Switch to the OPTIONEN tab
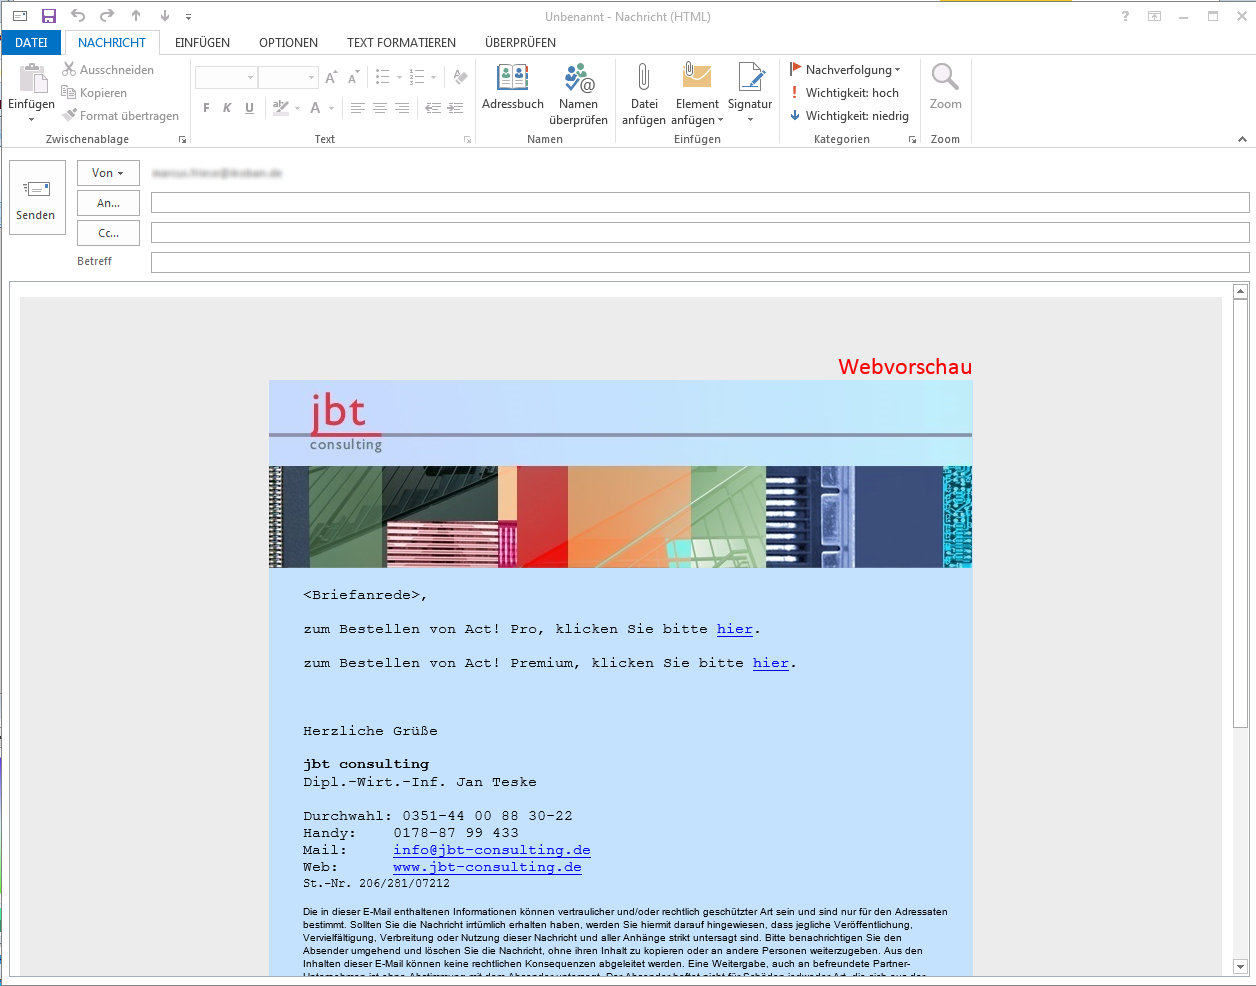 pyautogui.click(x=288, y=43)
